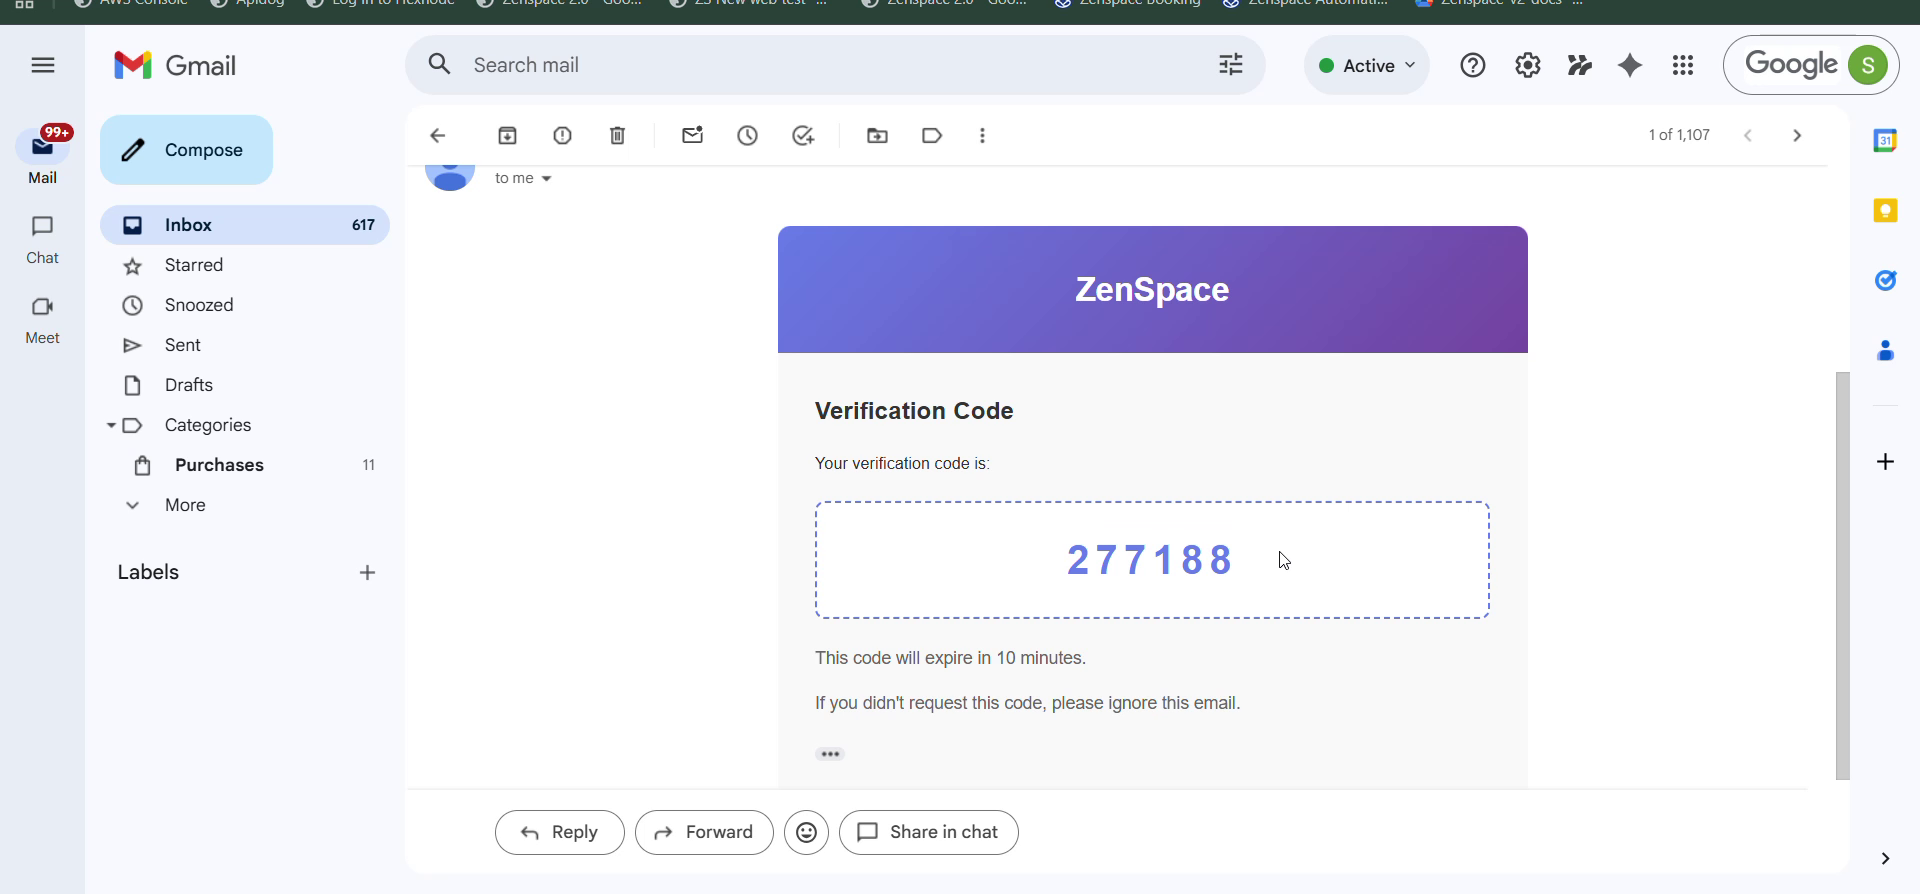
Task: Open Contacts side panel
Action: [1885, 350]
